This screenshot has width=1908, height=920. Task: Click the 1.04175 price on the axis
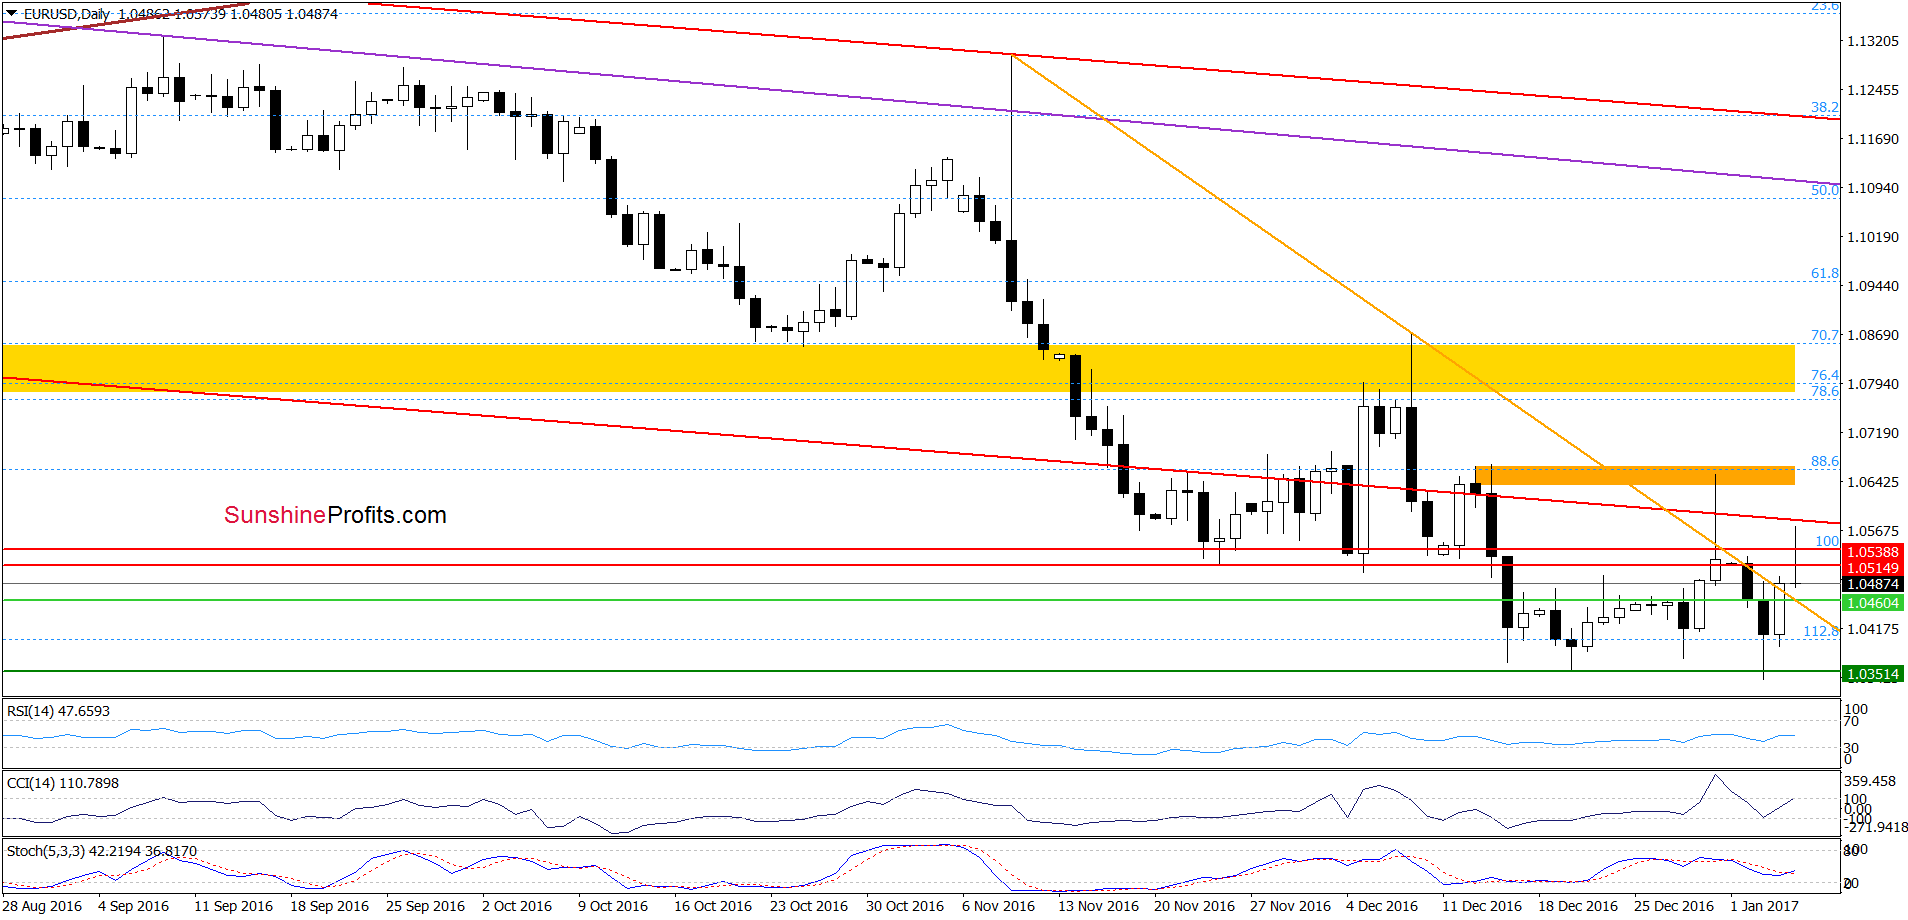coord(1872,629)
